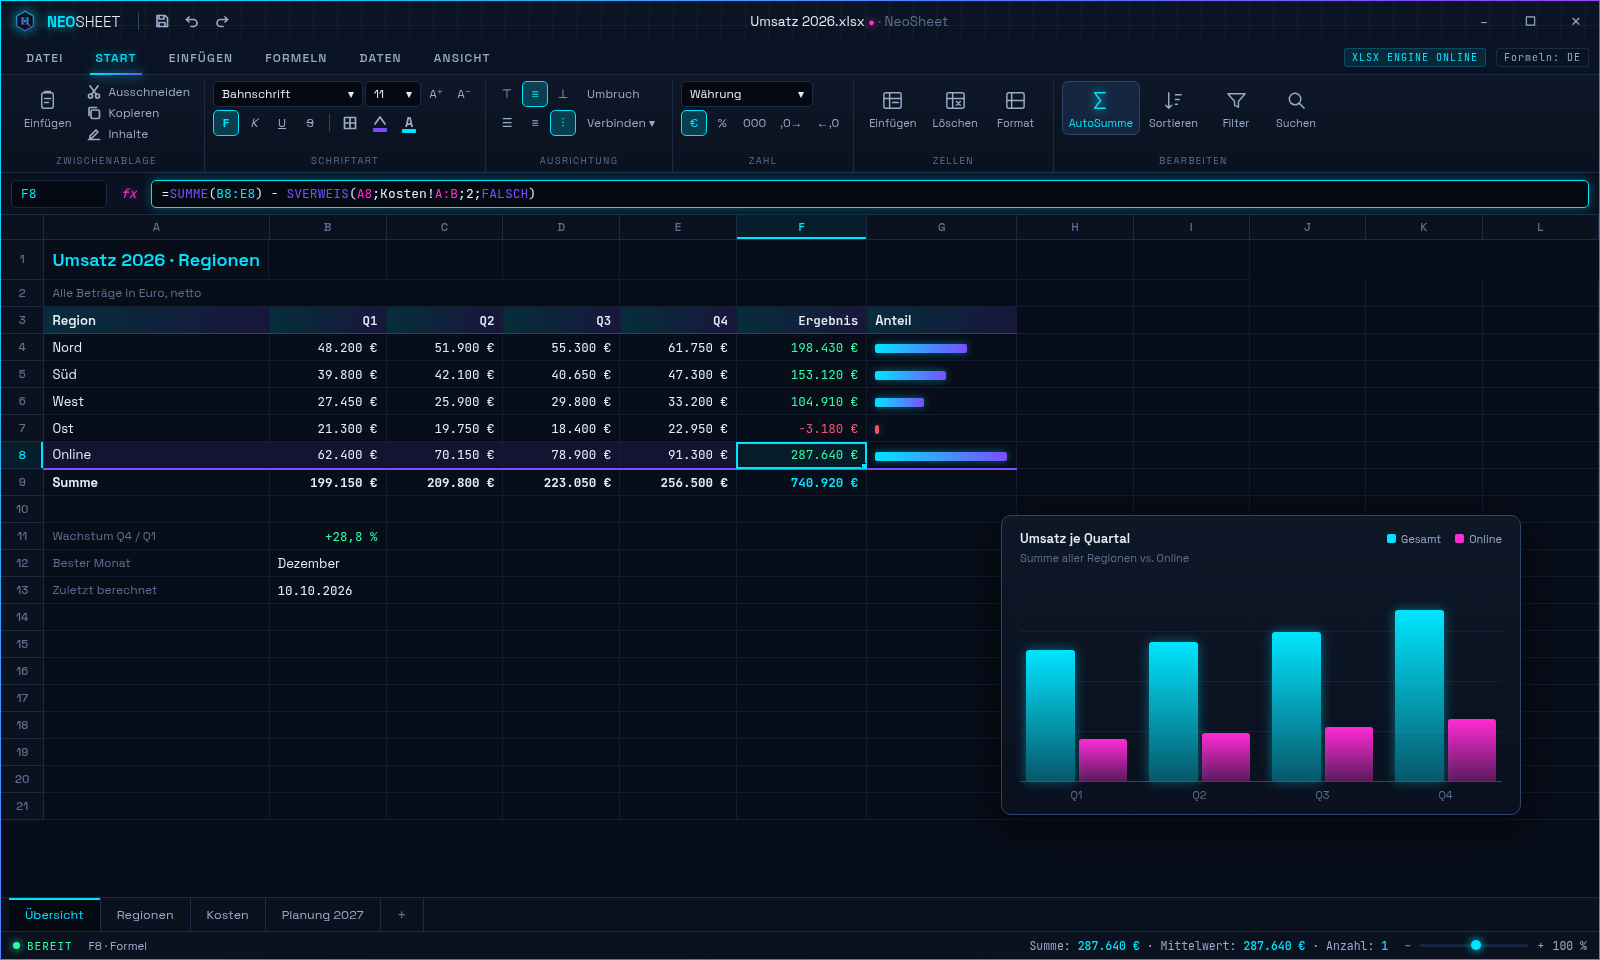Open the Format cells tool
The height and width of the screenshot is (960, 1600).
(1015, 108)
